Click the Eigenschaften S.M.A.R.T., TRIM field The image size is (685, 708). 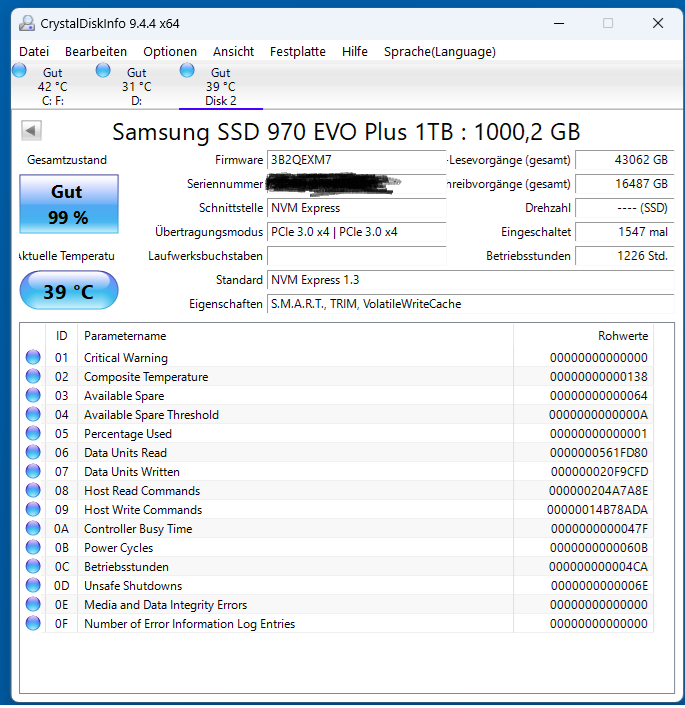tap(471, 304)
